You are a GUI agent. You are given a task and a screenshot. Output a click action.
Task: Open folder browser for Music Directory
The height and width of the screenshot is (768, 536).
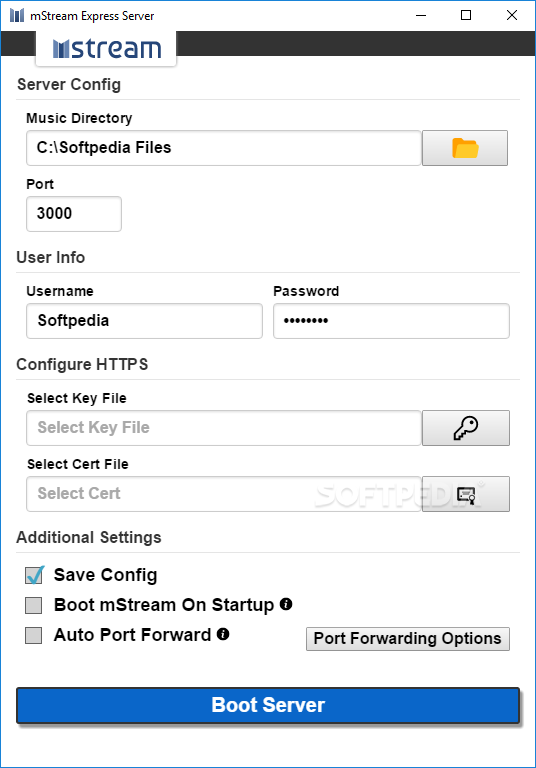(x=464, y=148)
